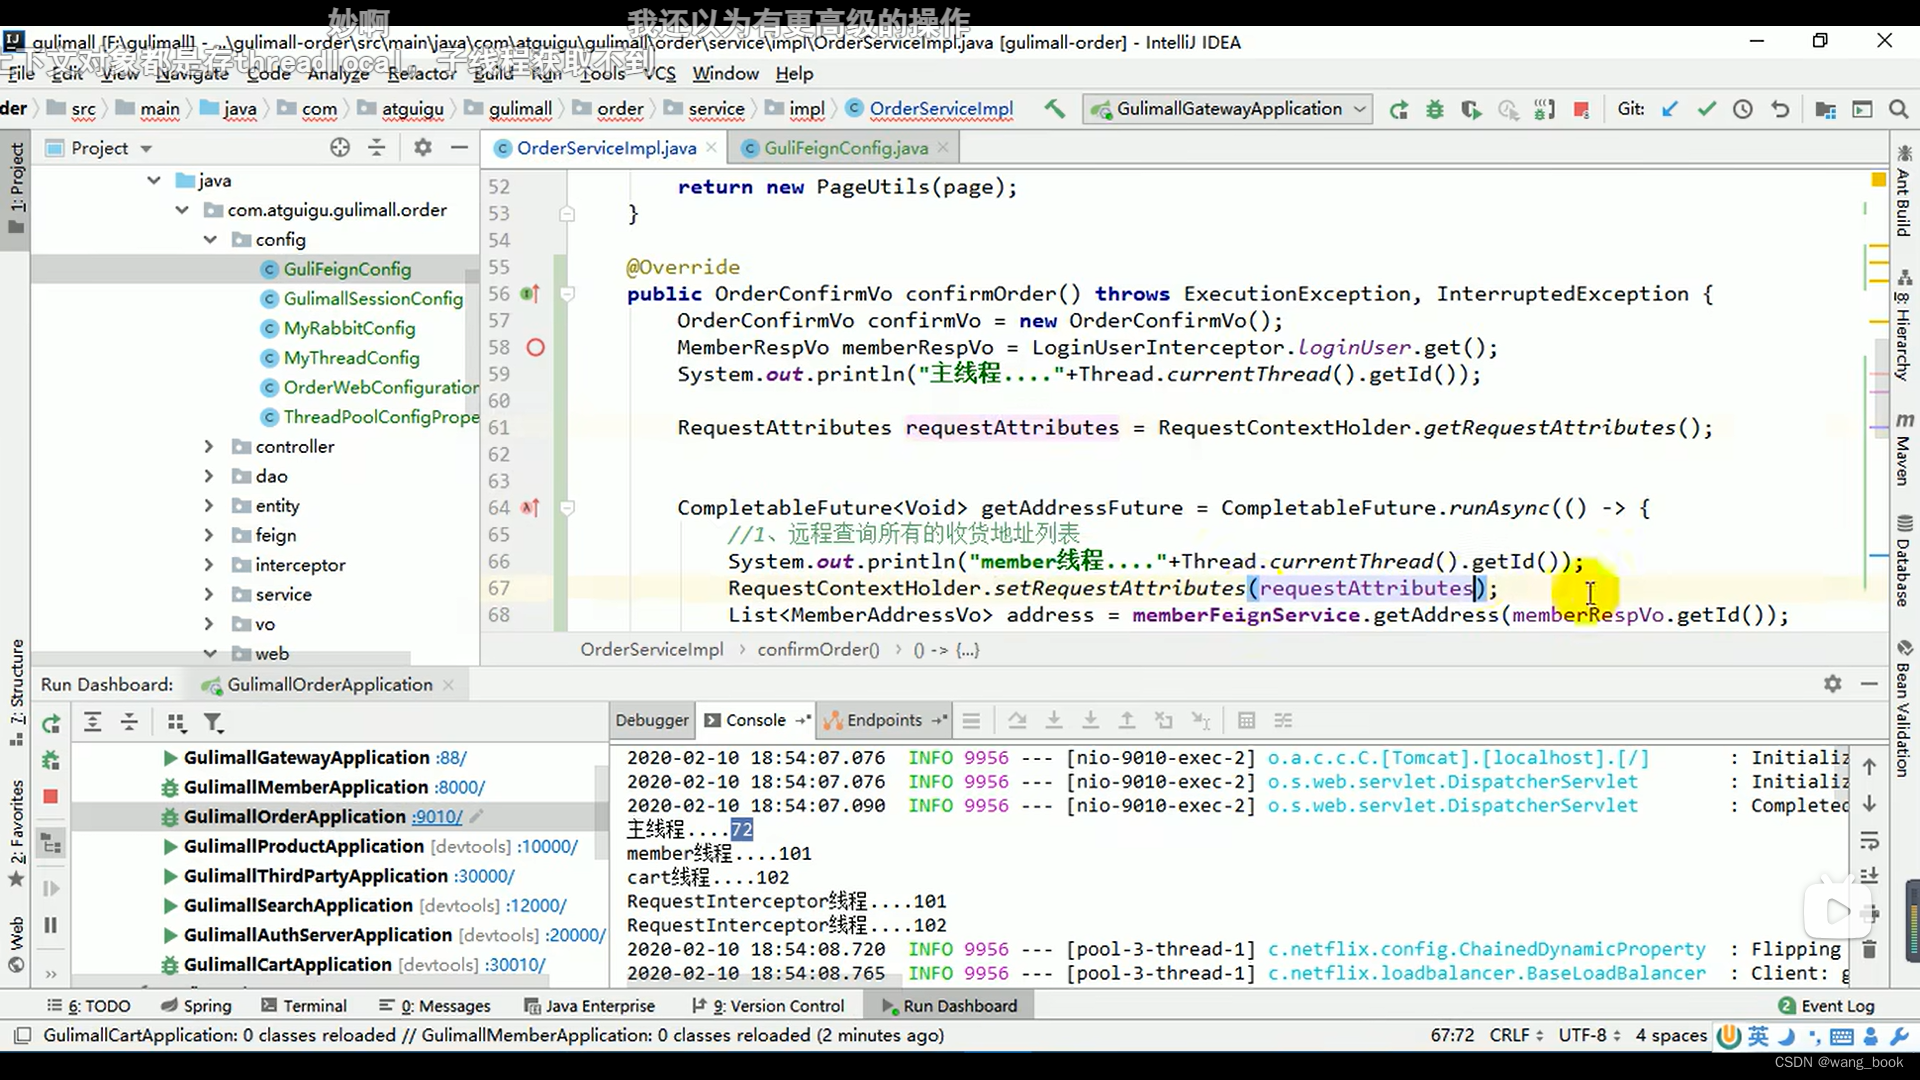Open Search Everywhere magnifier icon
The image size is (1920, 1080).
coord(1898,109)
